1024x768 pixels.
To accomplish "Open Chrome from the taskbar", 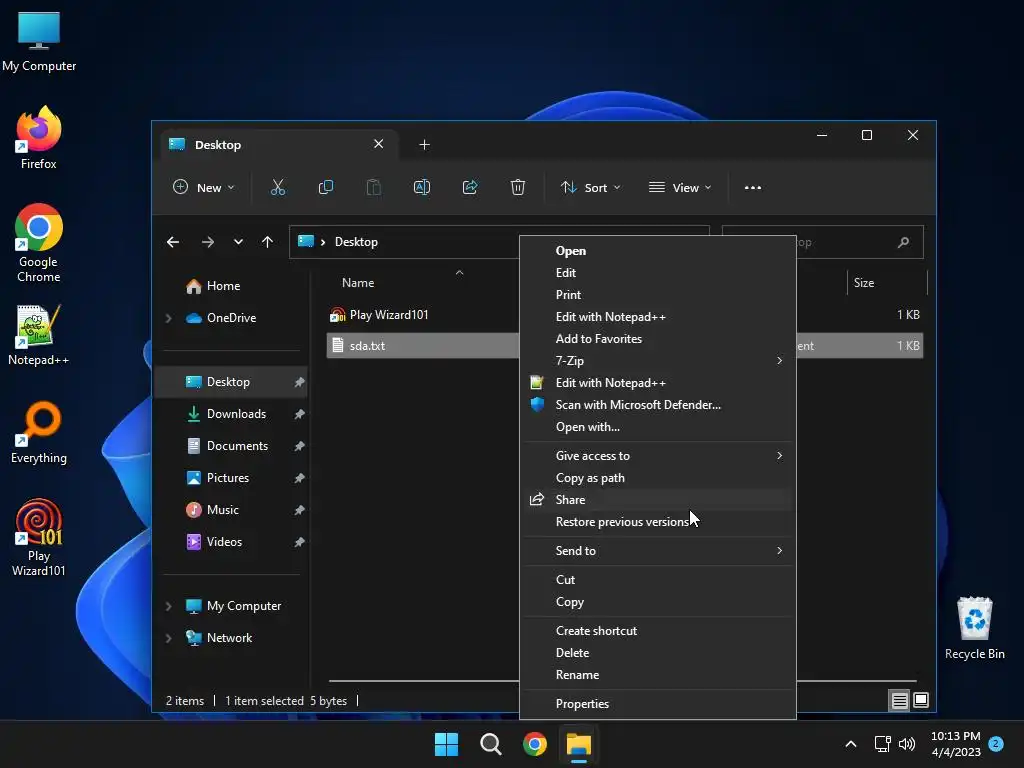I will 534,744.
